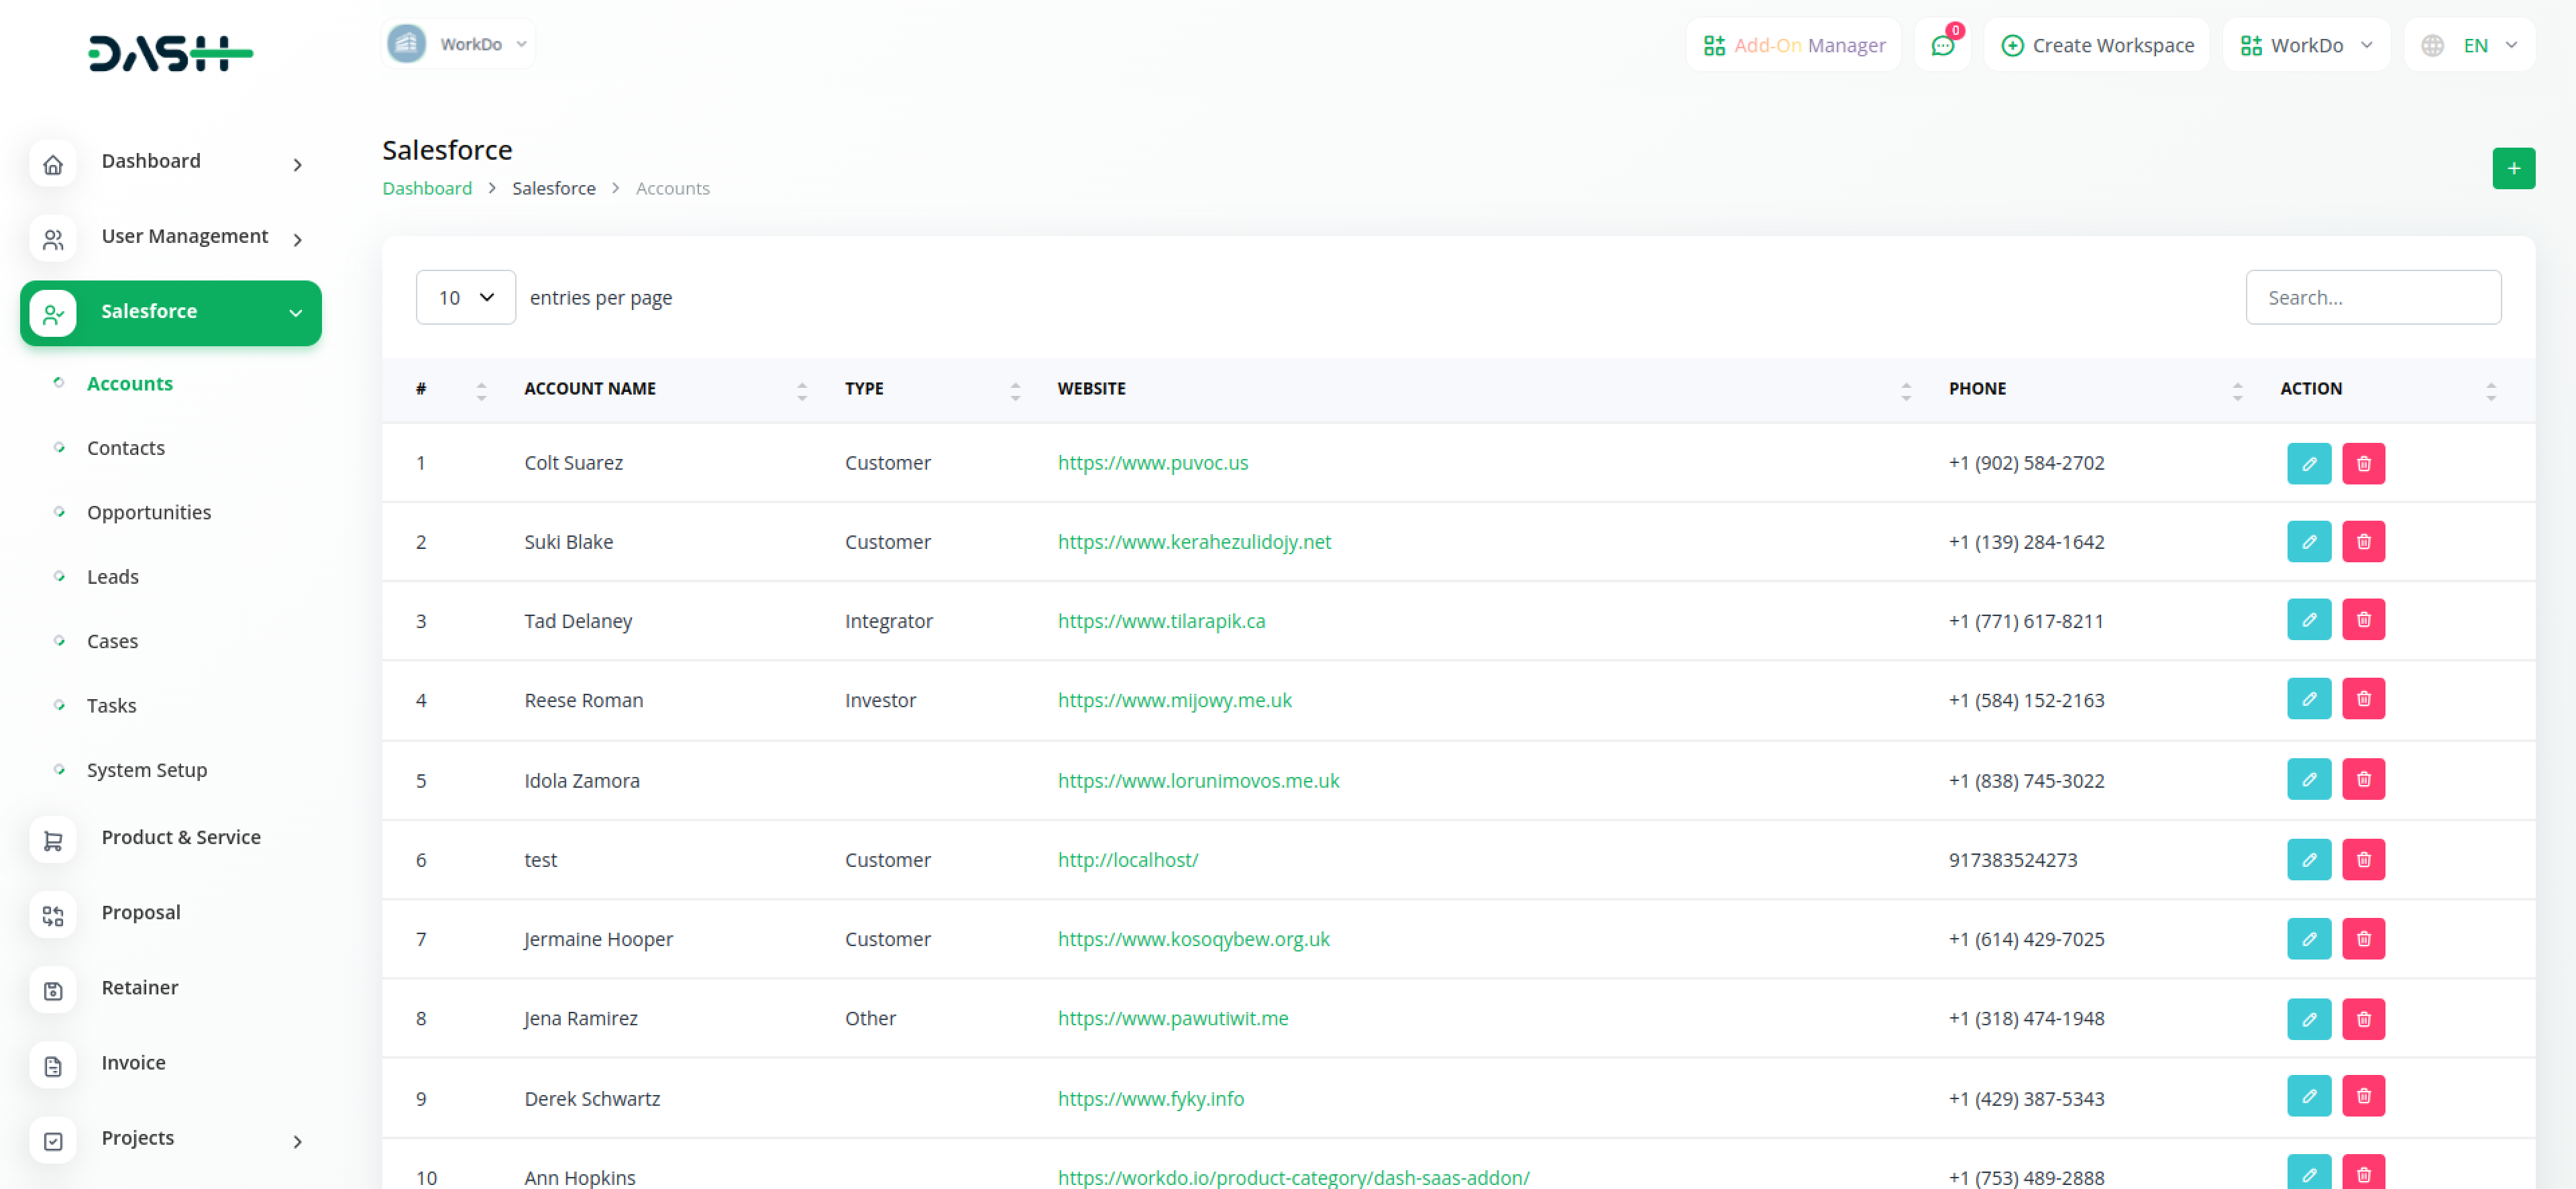Delete the Idola Zamora account
This screenshot has width=2576, height=1189.
[2363, 779]
